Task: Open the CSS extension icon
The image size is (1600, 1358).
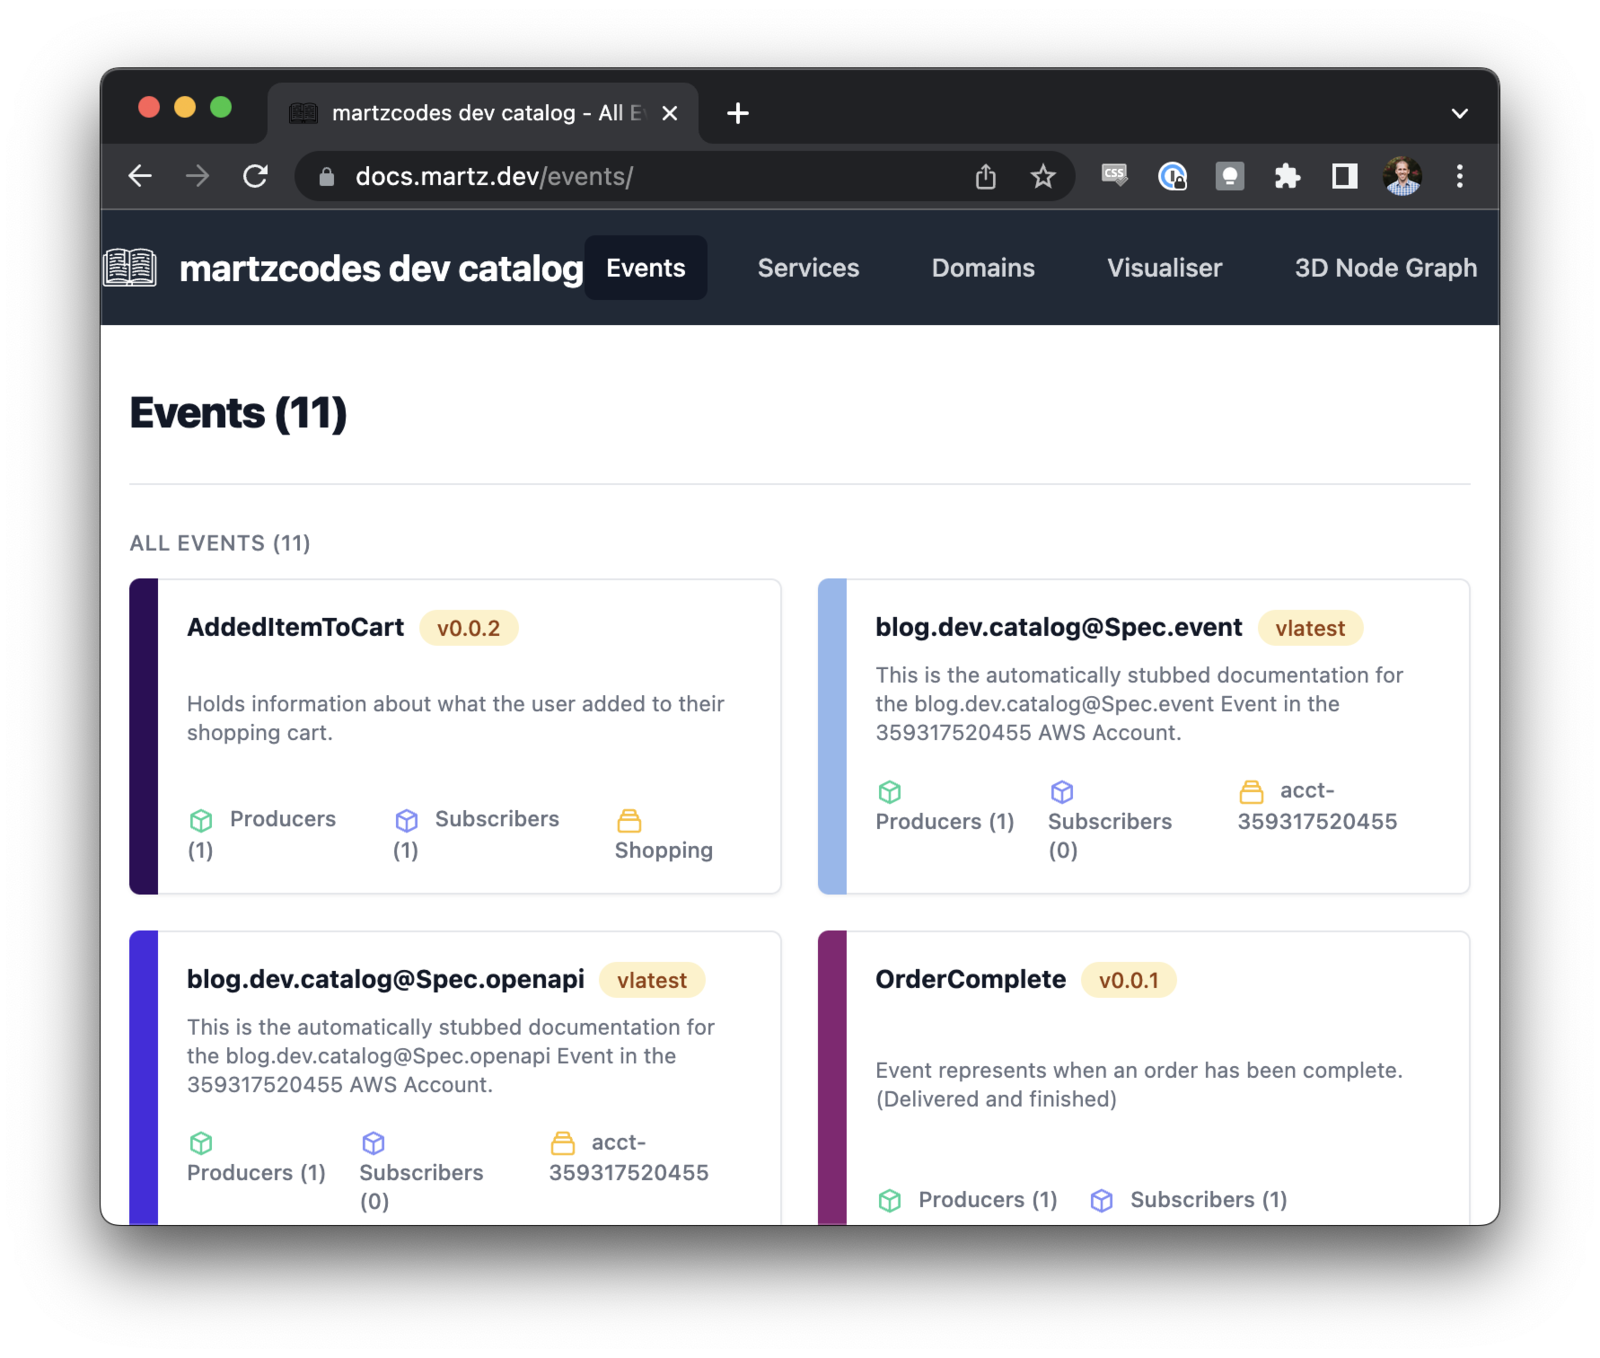Action: point(1114,176)
